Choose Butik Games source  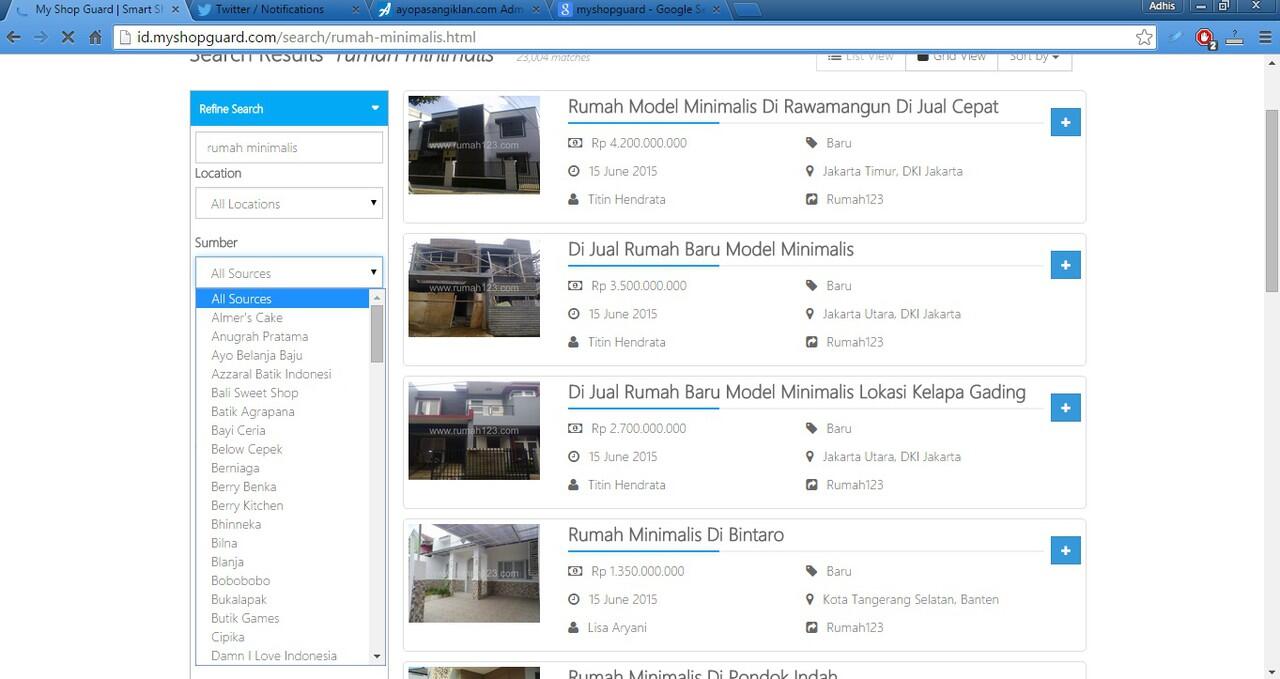click(283, 618)
